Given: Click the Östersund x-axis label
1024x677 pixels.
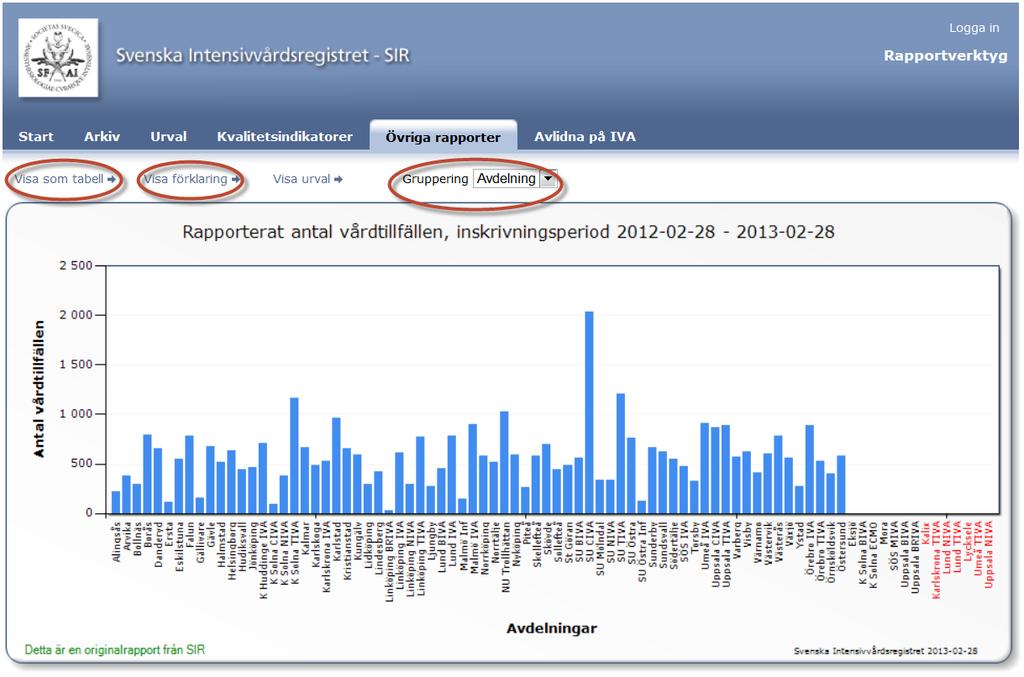Looking at the screenshot, I should click(x=842, y=544).
